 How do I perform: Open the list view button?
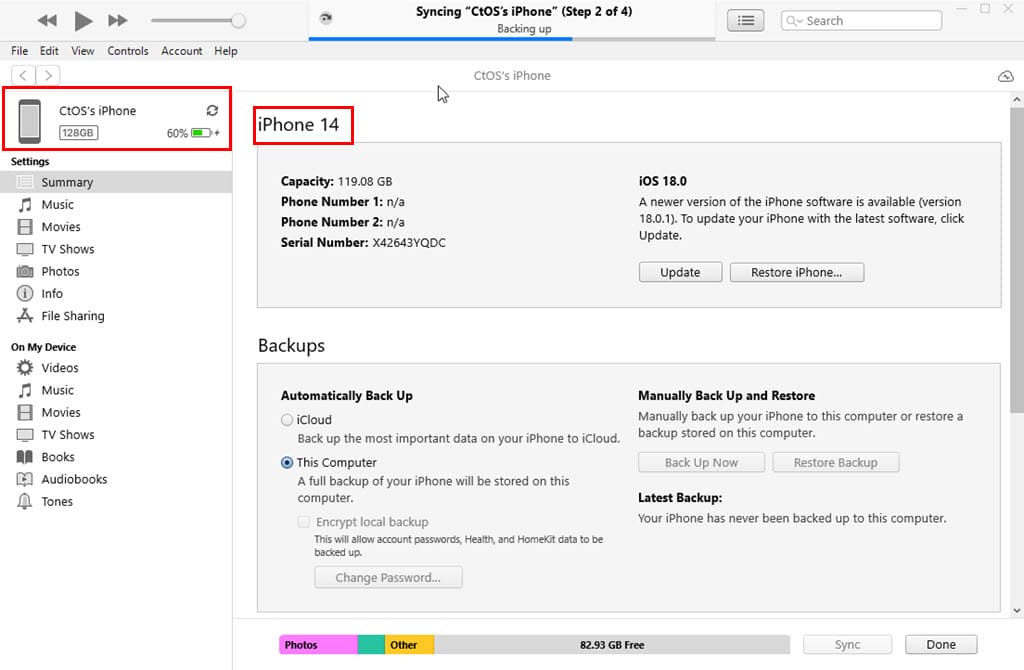pyautogui.click(x=746, y=21)
